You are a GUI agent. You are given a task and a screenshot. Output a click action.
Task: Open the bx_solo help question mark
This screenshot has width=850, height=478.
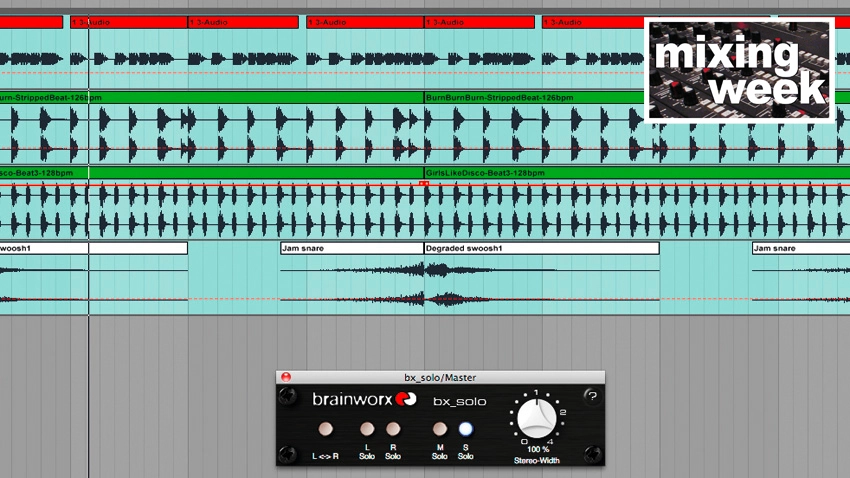(593, 396)
